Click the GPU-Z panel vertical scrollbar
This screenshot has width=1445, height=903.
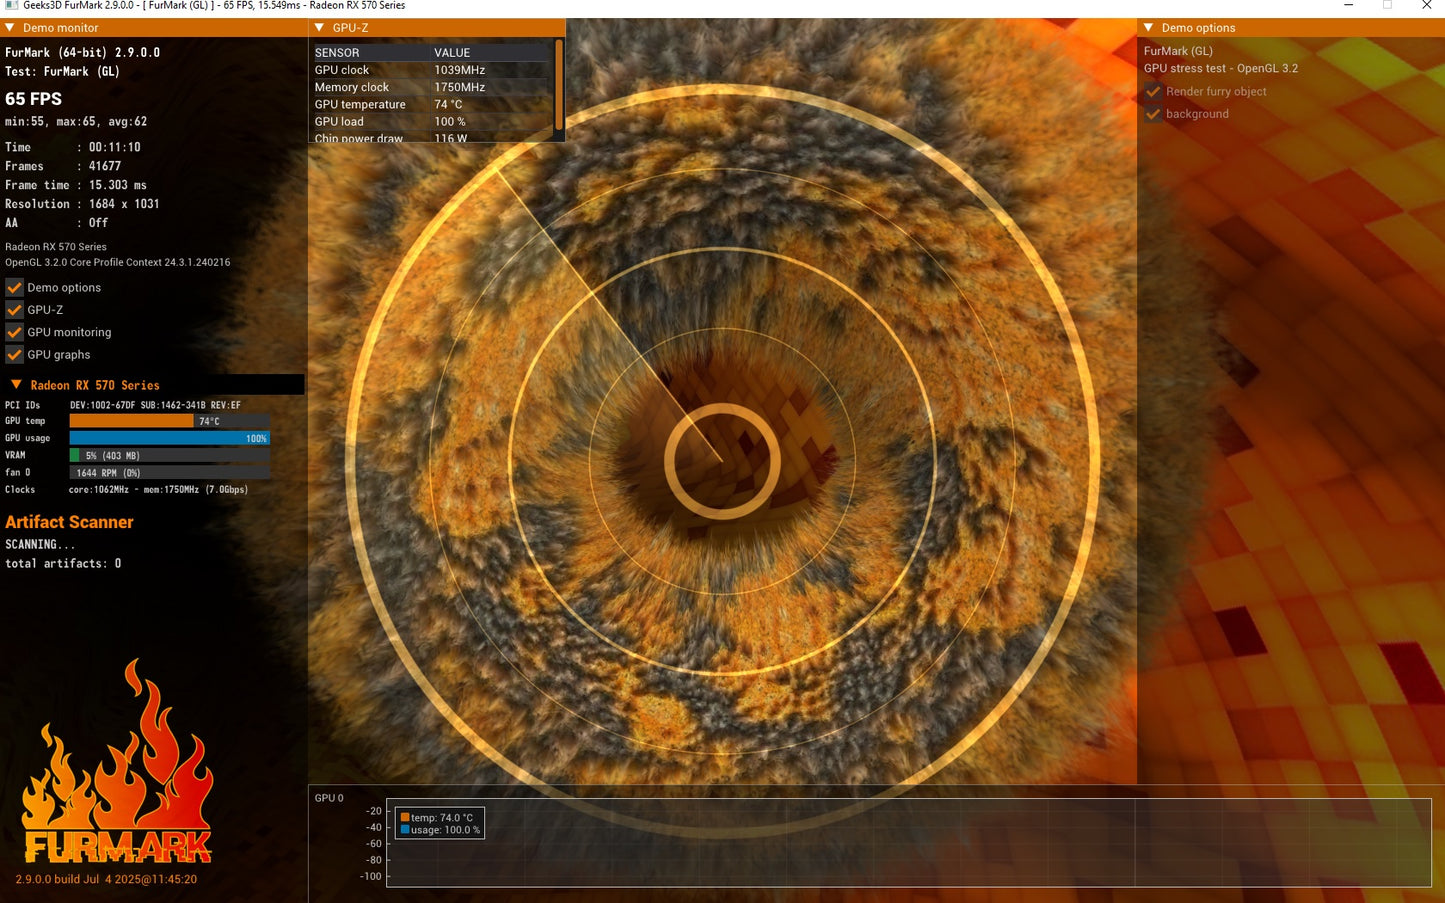(x=558, y=85)
